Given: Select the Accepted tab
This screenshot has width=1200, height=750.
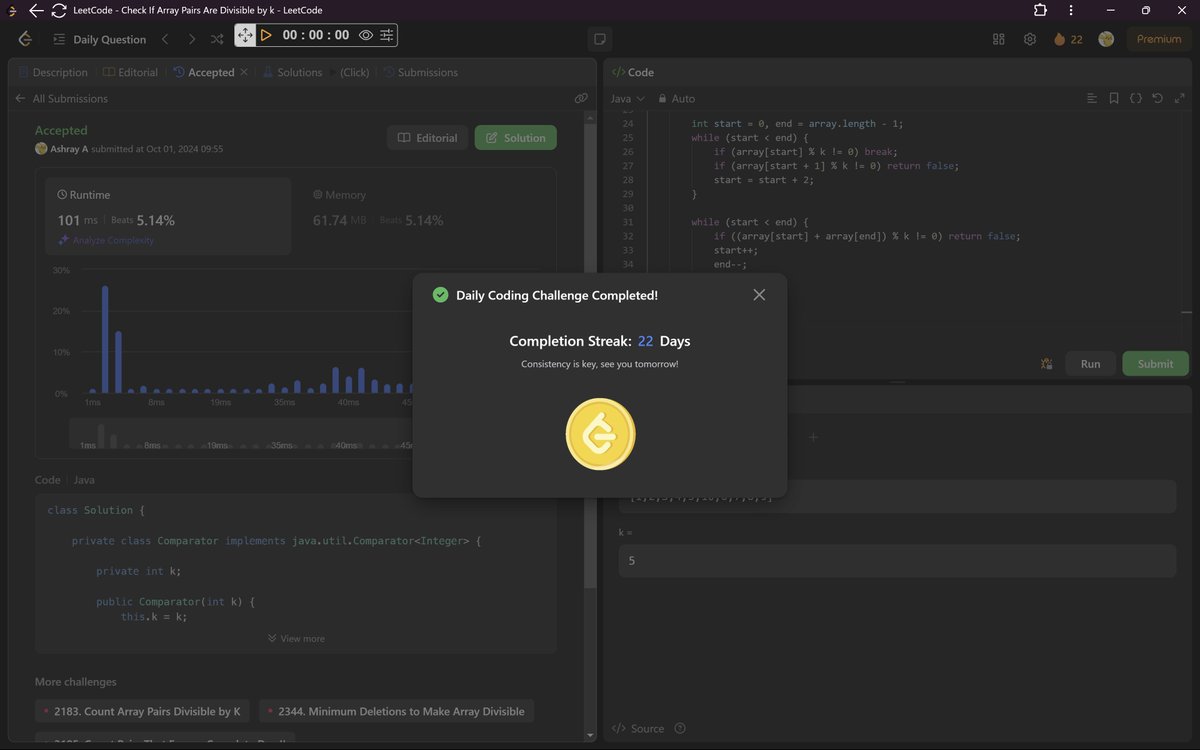Looking at the screenshot, I should [203, 72].
